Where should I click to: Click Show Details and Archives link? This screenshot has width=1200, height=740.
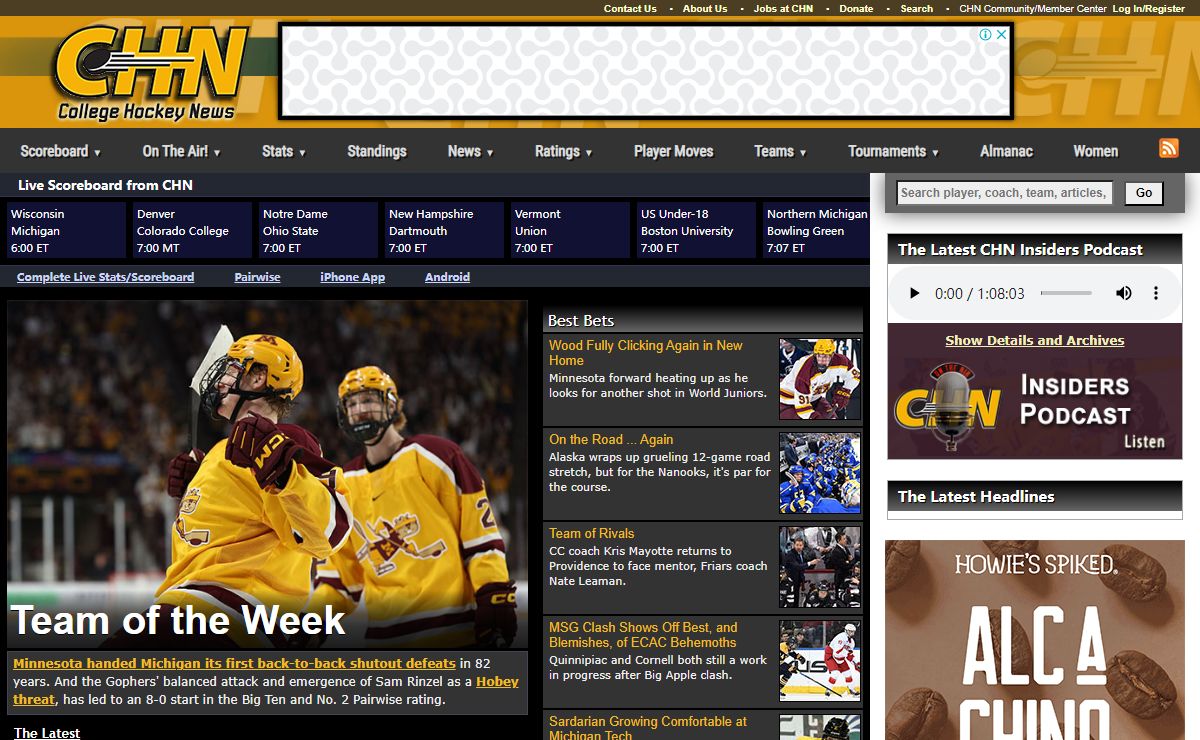[x=1034, y=340]
